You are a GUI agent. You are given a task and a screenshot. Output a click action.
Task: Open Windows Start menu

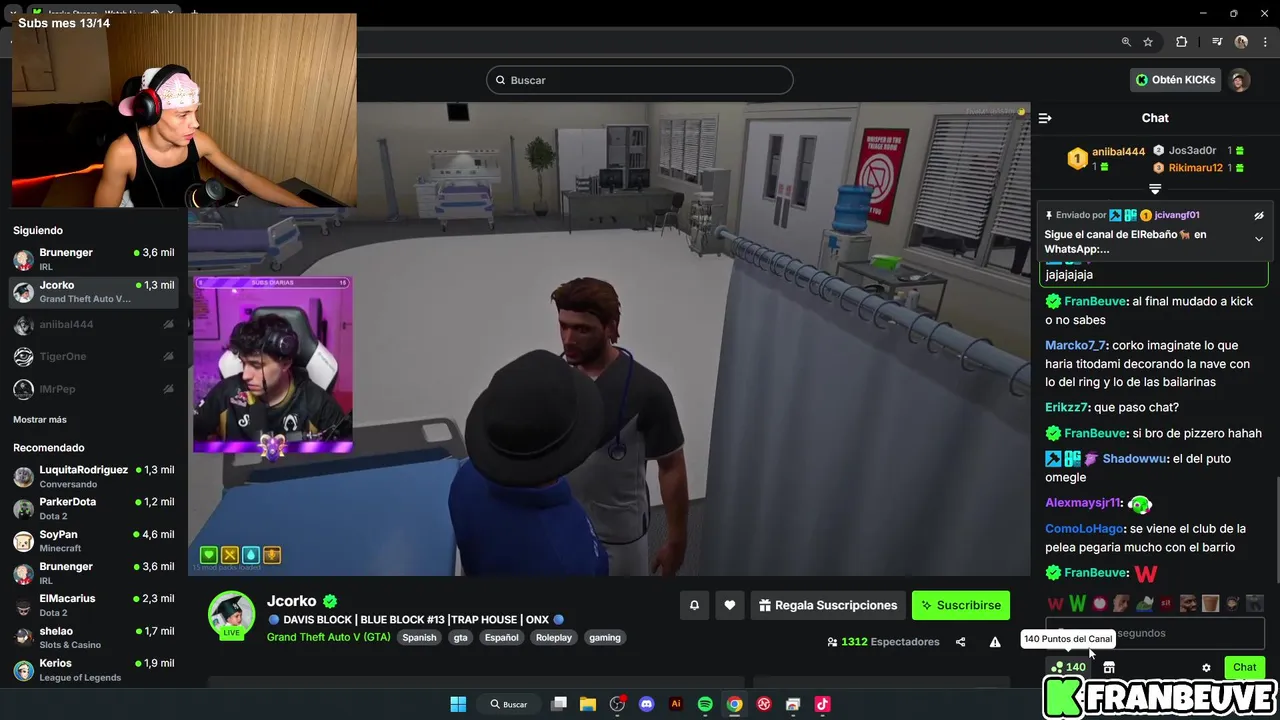(458, 704)
